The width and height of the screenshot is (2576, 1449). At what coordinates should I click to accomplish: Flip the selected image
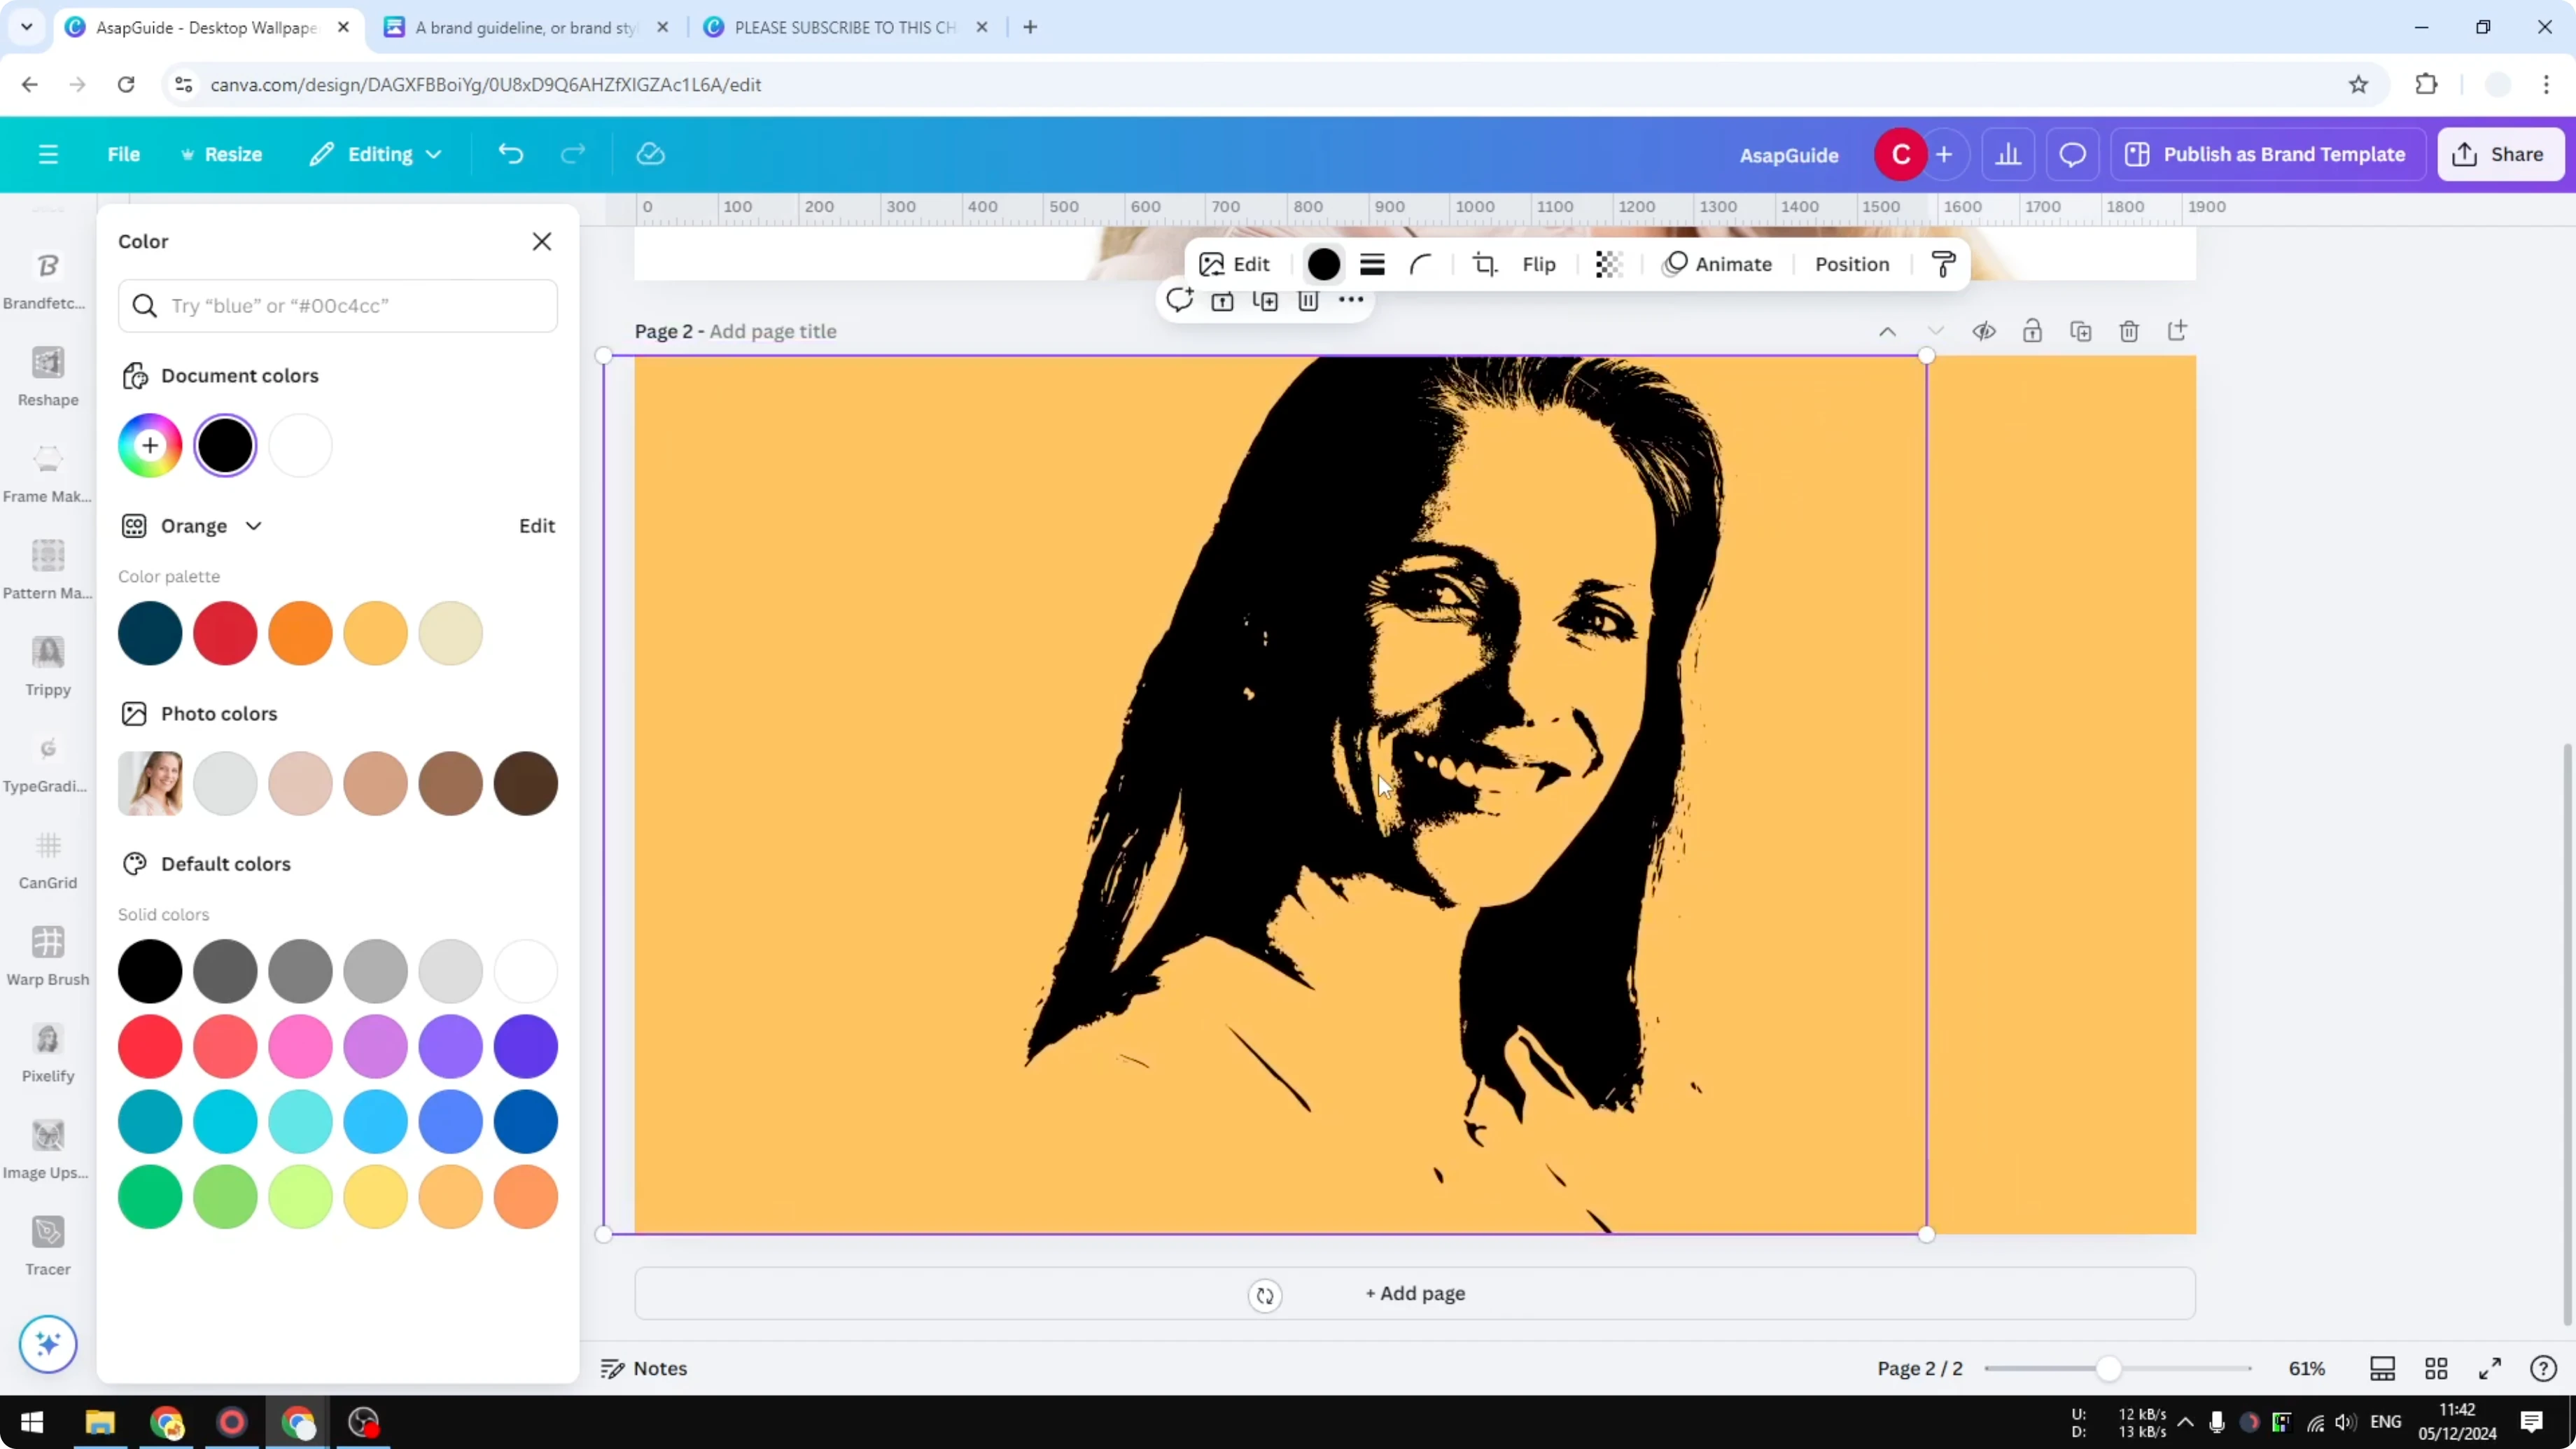pos(1539,264)
